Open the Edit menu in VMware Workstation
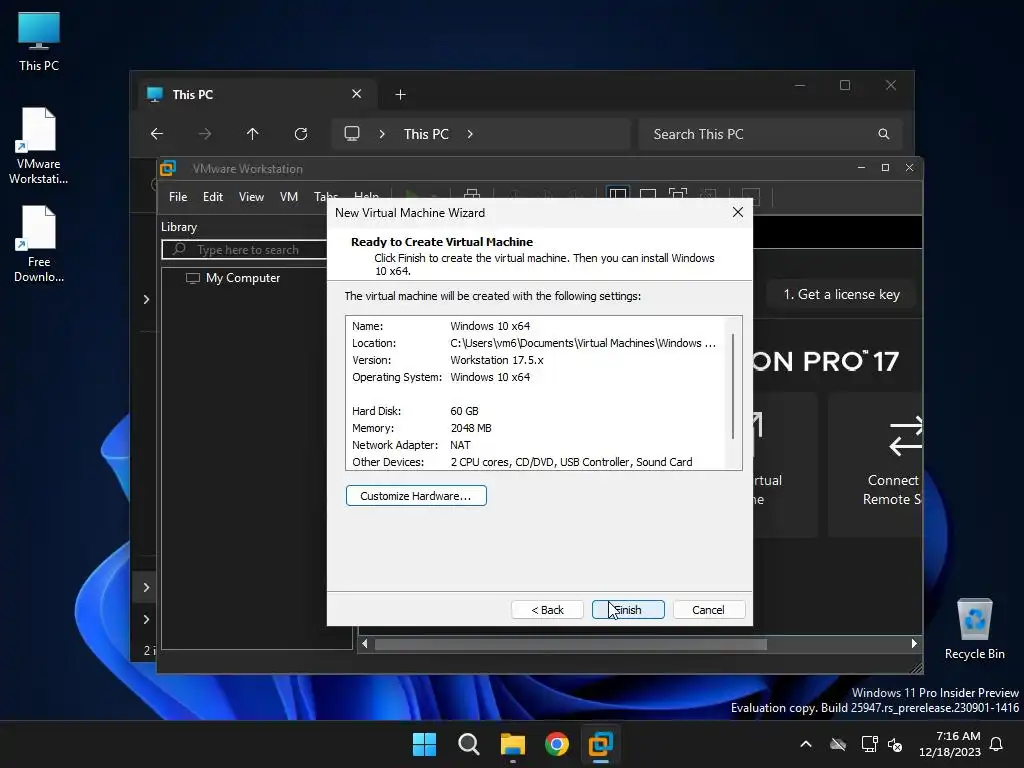The height and width of the screenshot is (768, 1024). pos(213,197)
